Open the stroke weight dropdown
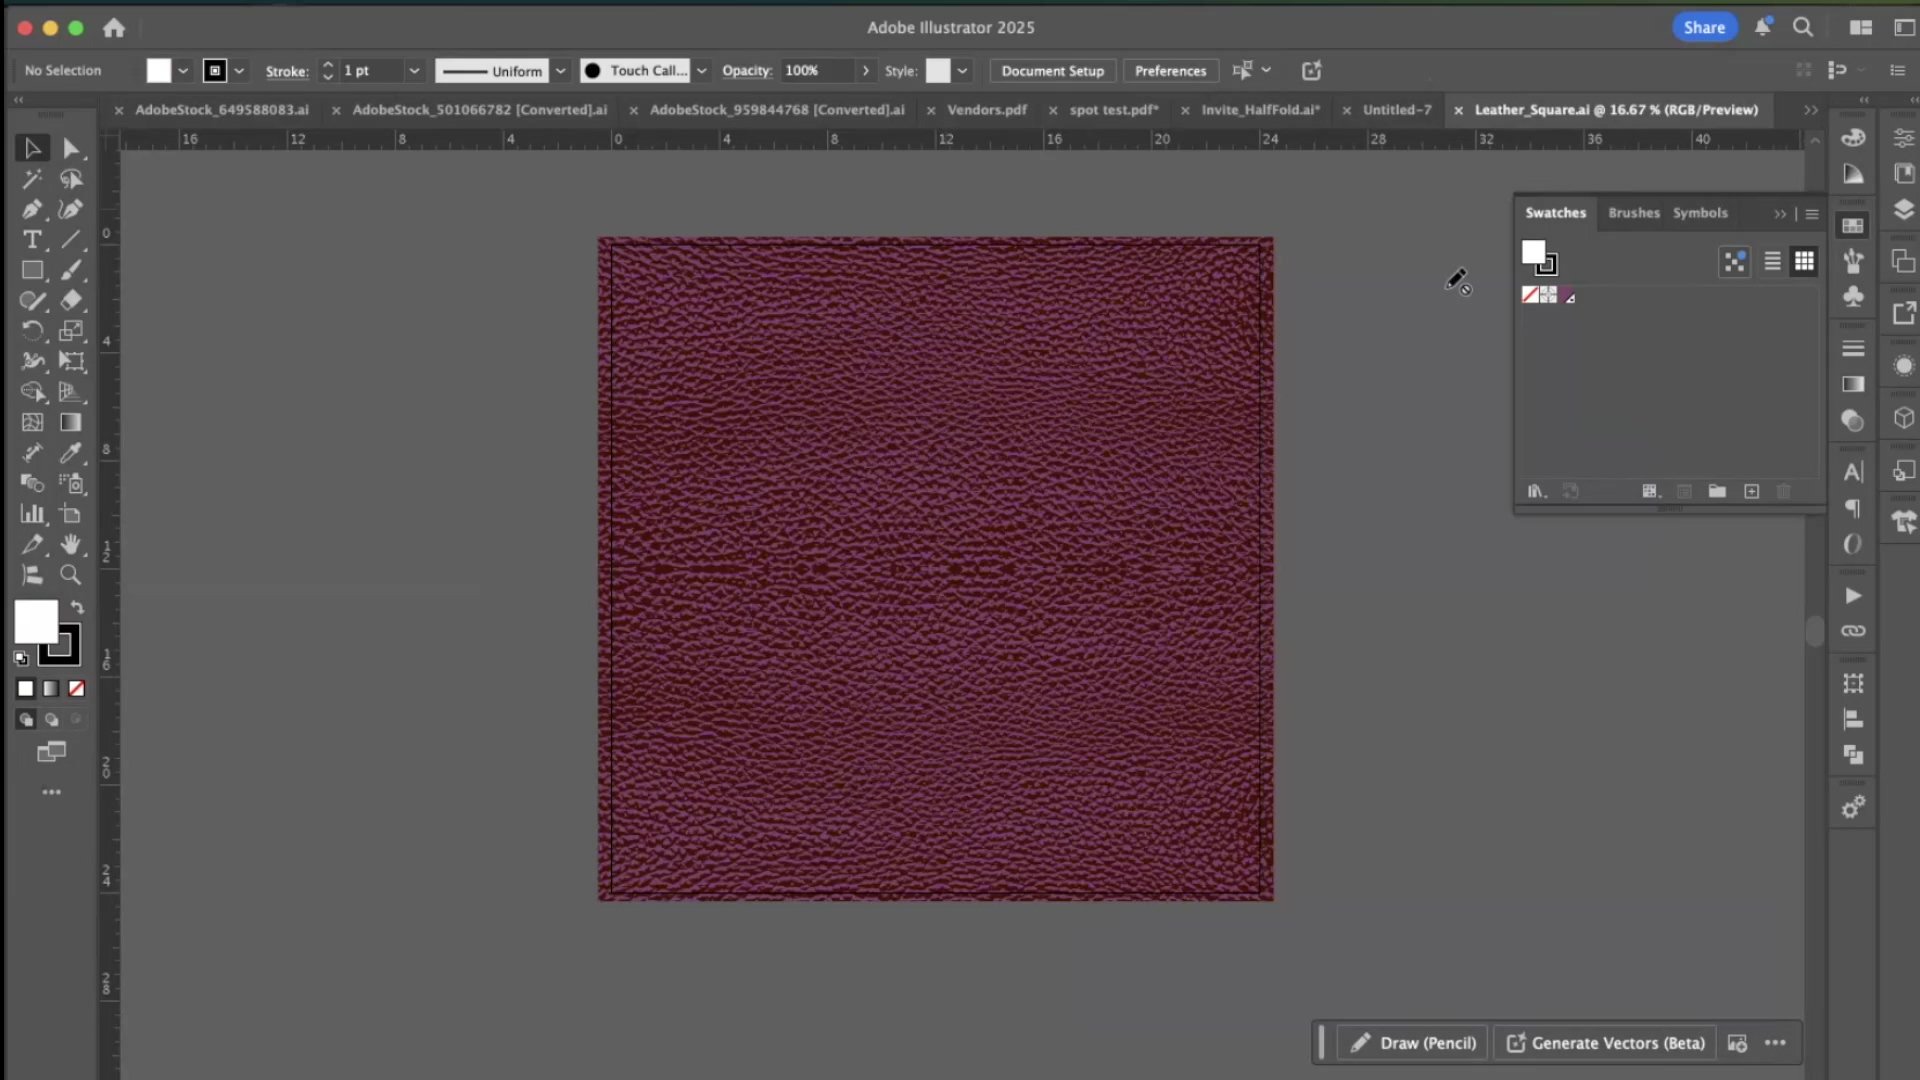The image size is (1920, 1080). click(x=414, y=71)
